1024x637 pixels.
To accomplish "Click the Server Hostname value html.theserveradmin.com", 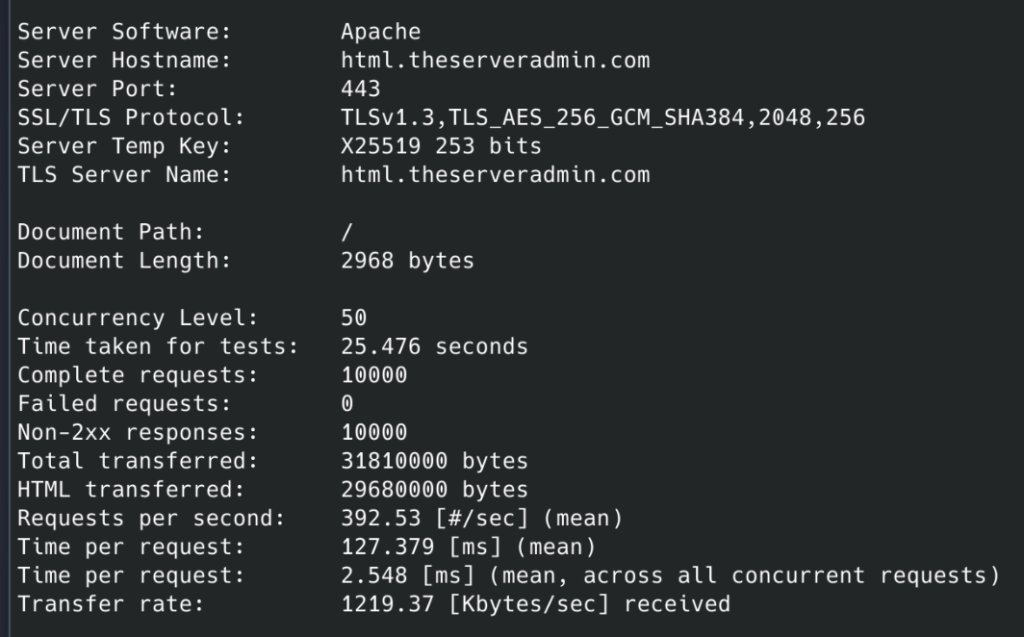I will (x=495, y=60).
